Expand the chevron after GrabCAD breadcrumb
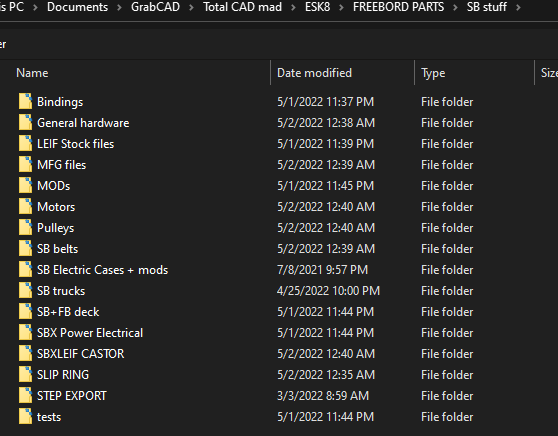 191,7
